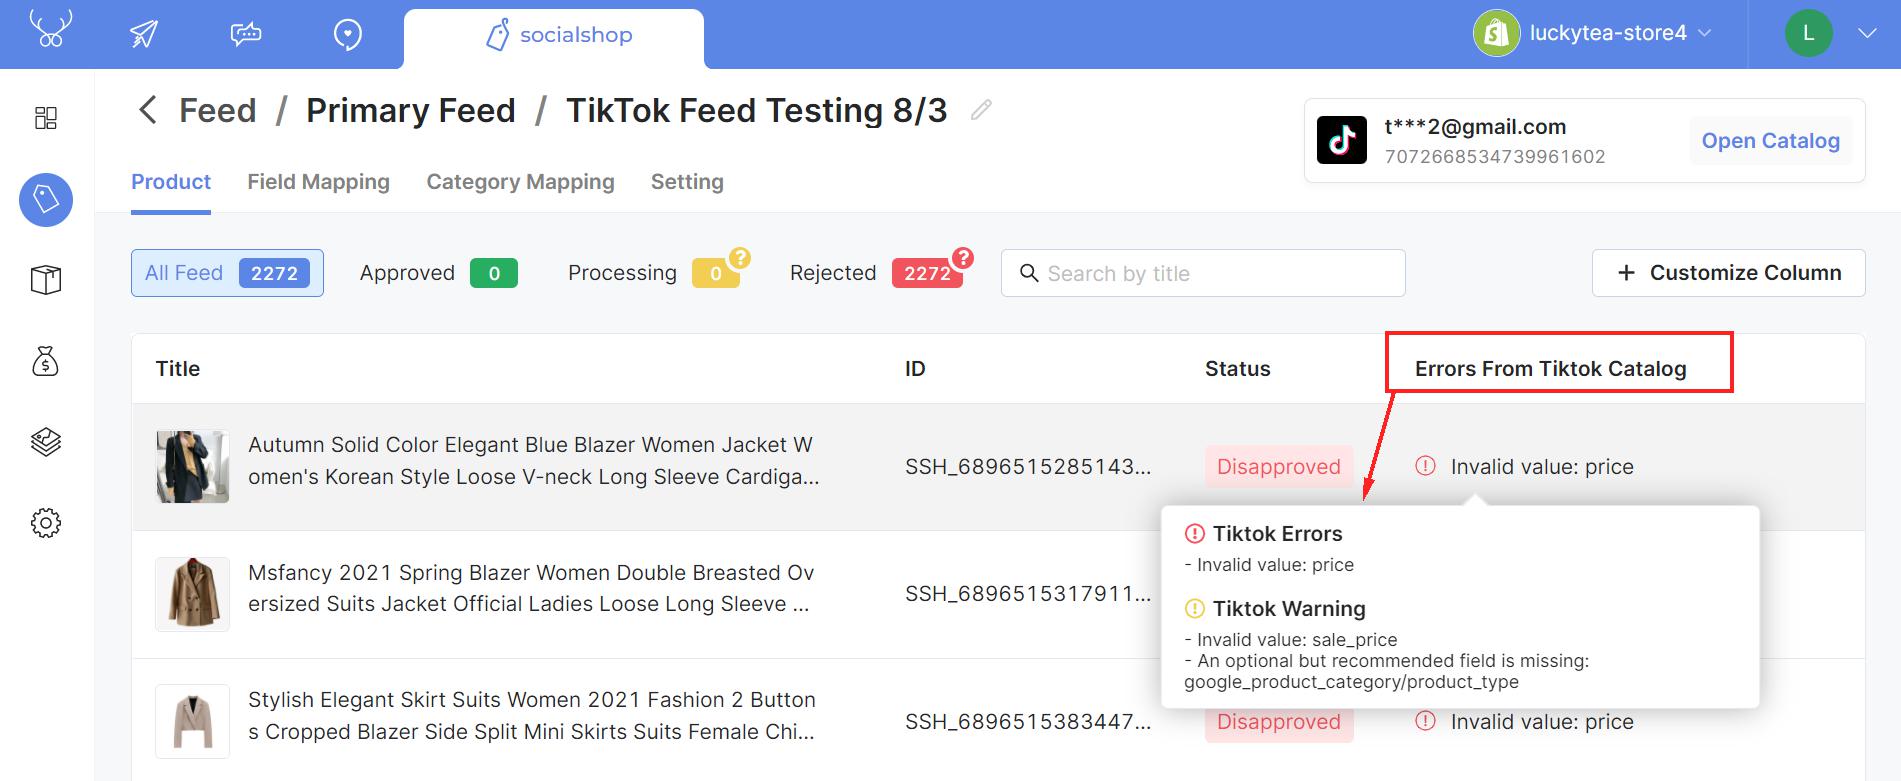Image resolution: width=1901 pixels, height=781 pixels.
Task: Click the Open Catalog button
Action: pyautogui.click(x=1770, y=141)
